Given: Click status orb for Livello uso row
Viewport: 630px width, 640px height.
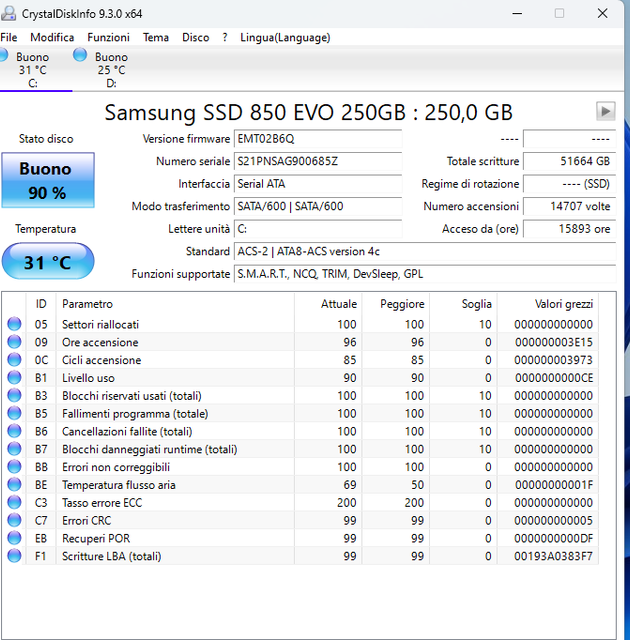Looking at the screenshot, I should click(x=14, y=378).
